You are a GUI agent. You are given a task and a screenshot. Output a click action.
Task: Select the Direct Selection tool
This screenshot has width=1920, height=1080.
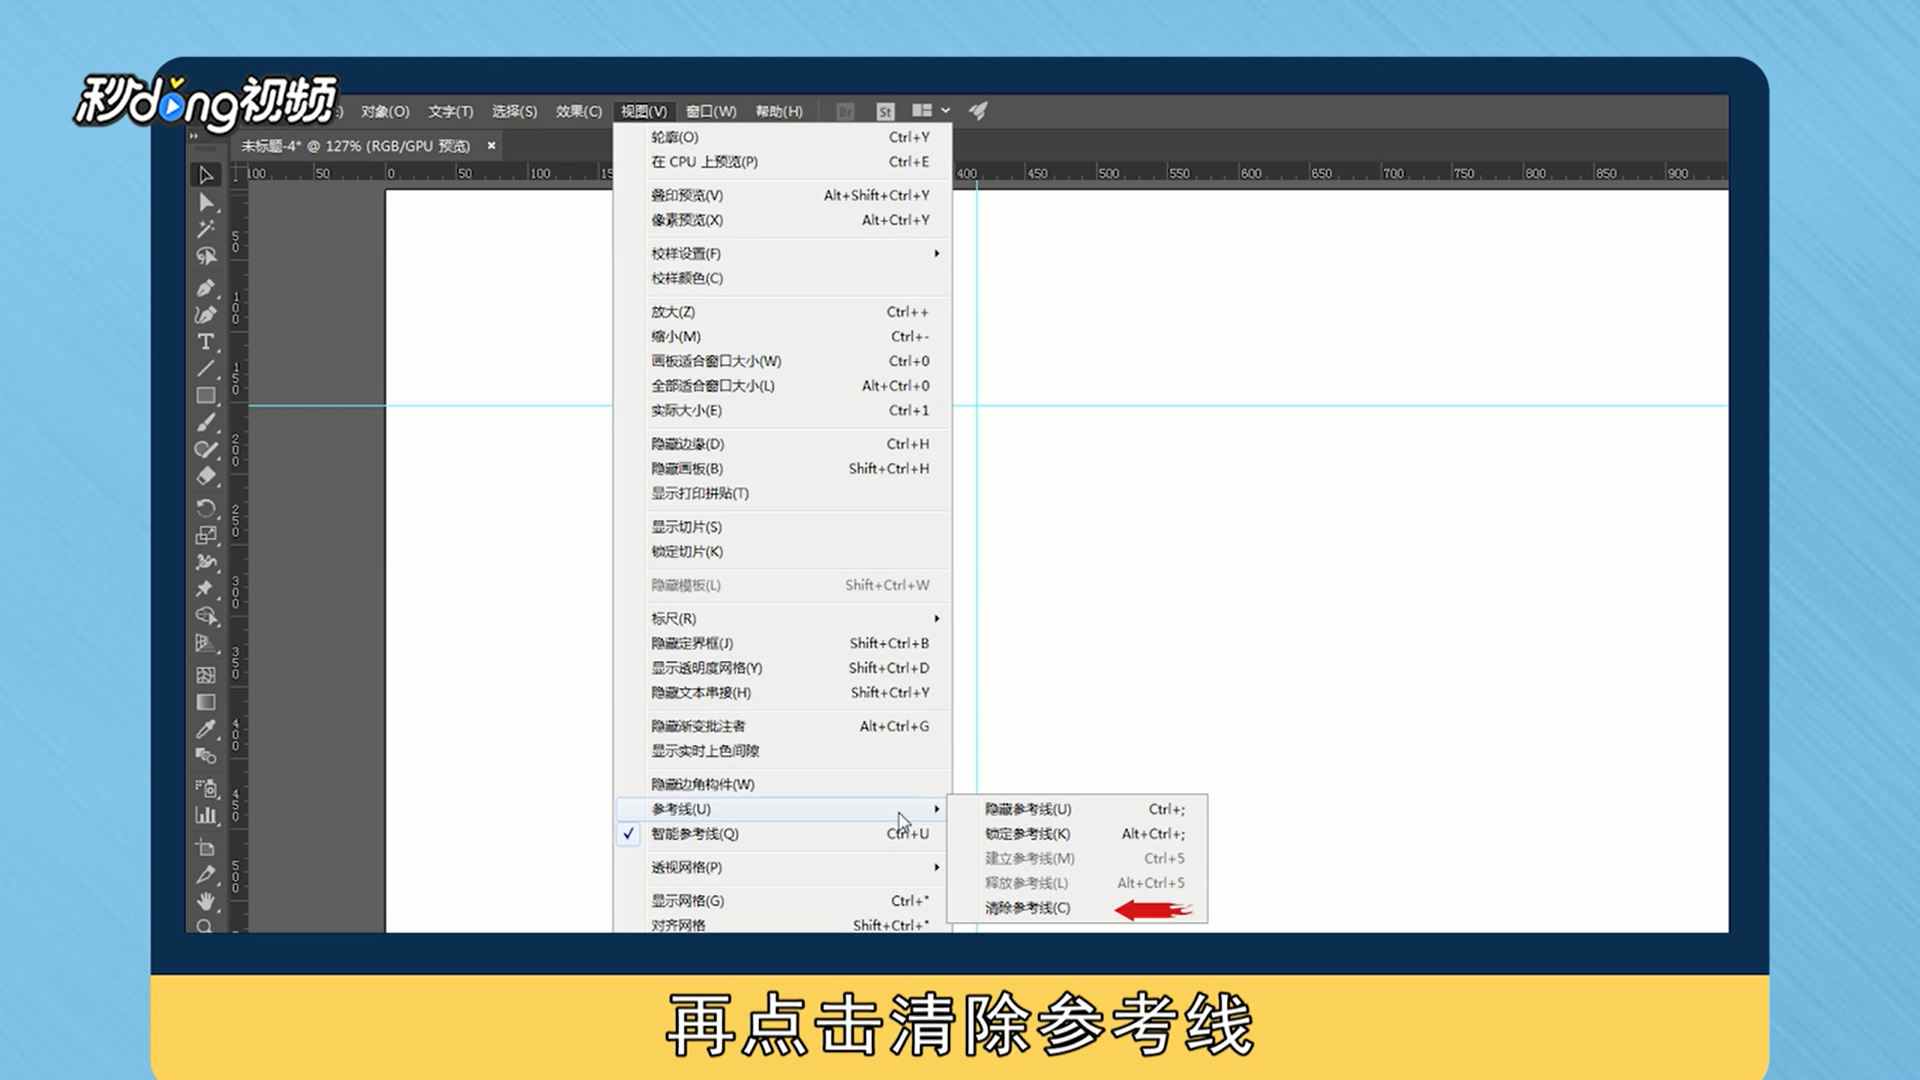click(x=206, y=203)
